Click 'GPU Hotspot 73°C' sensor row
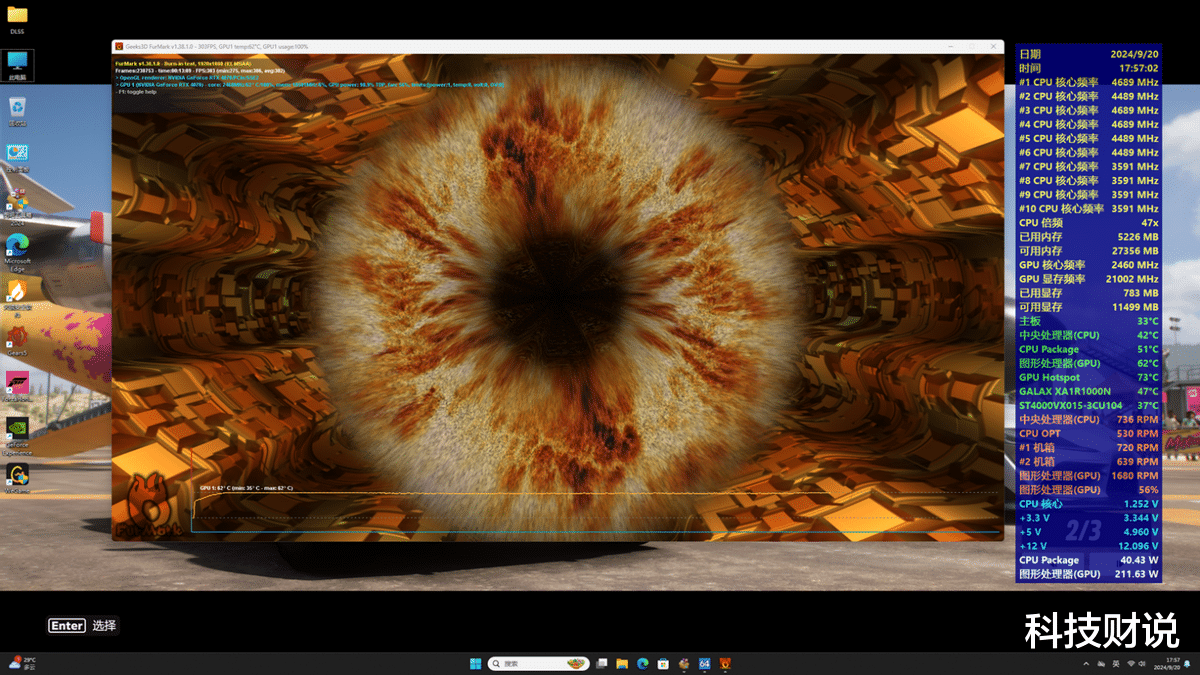 point(1089,377)
